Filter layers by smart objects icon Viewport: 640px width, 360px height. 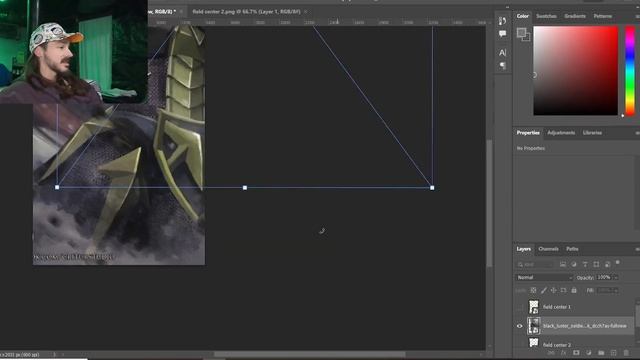pos(607,264)
